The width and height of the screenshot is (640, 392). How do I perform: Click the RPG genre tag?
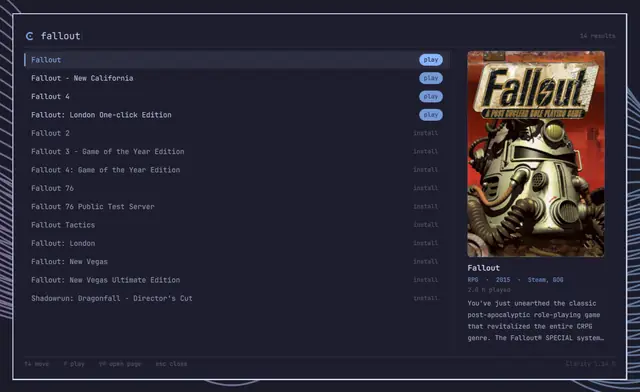click(473, 280)
